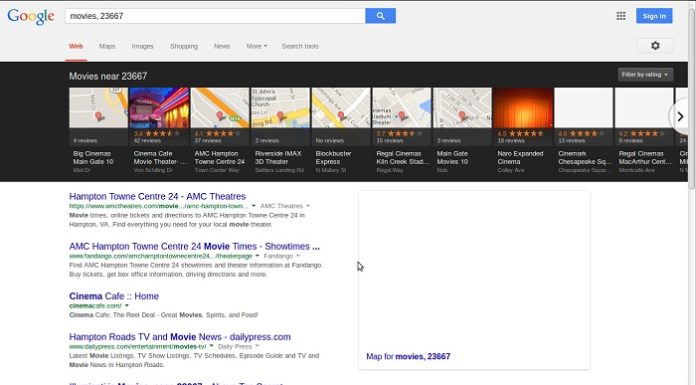
Task: Expand arrow next to amctheatres.com URL
Action: (254, 206)
